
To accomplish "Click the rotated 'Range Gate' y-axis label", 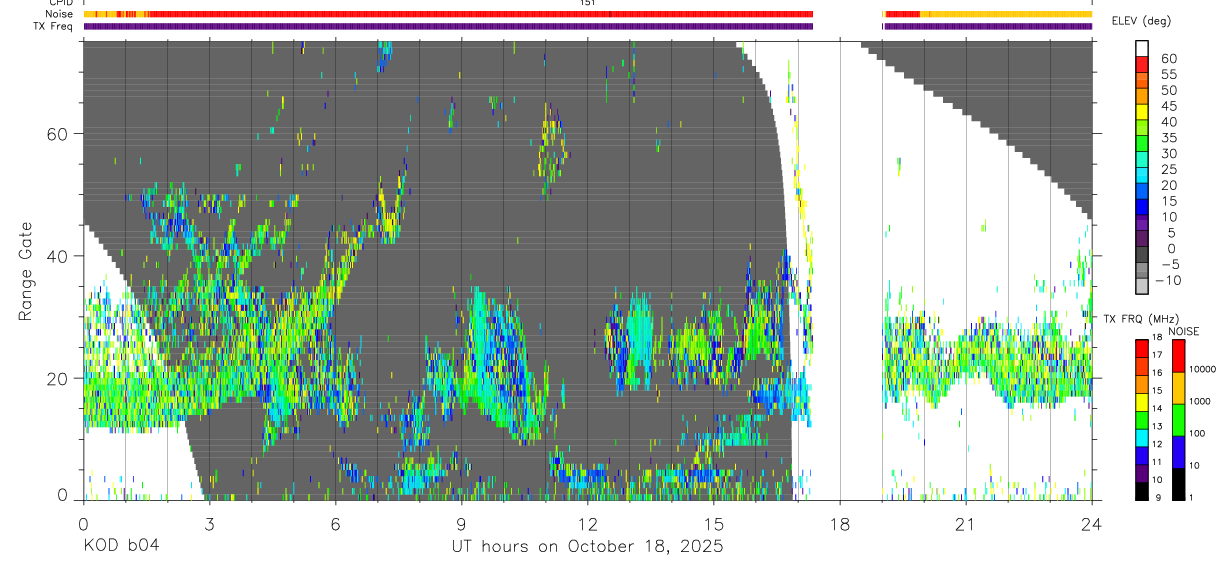I will point(25,271).
